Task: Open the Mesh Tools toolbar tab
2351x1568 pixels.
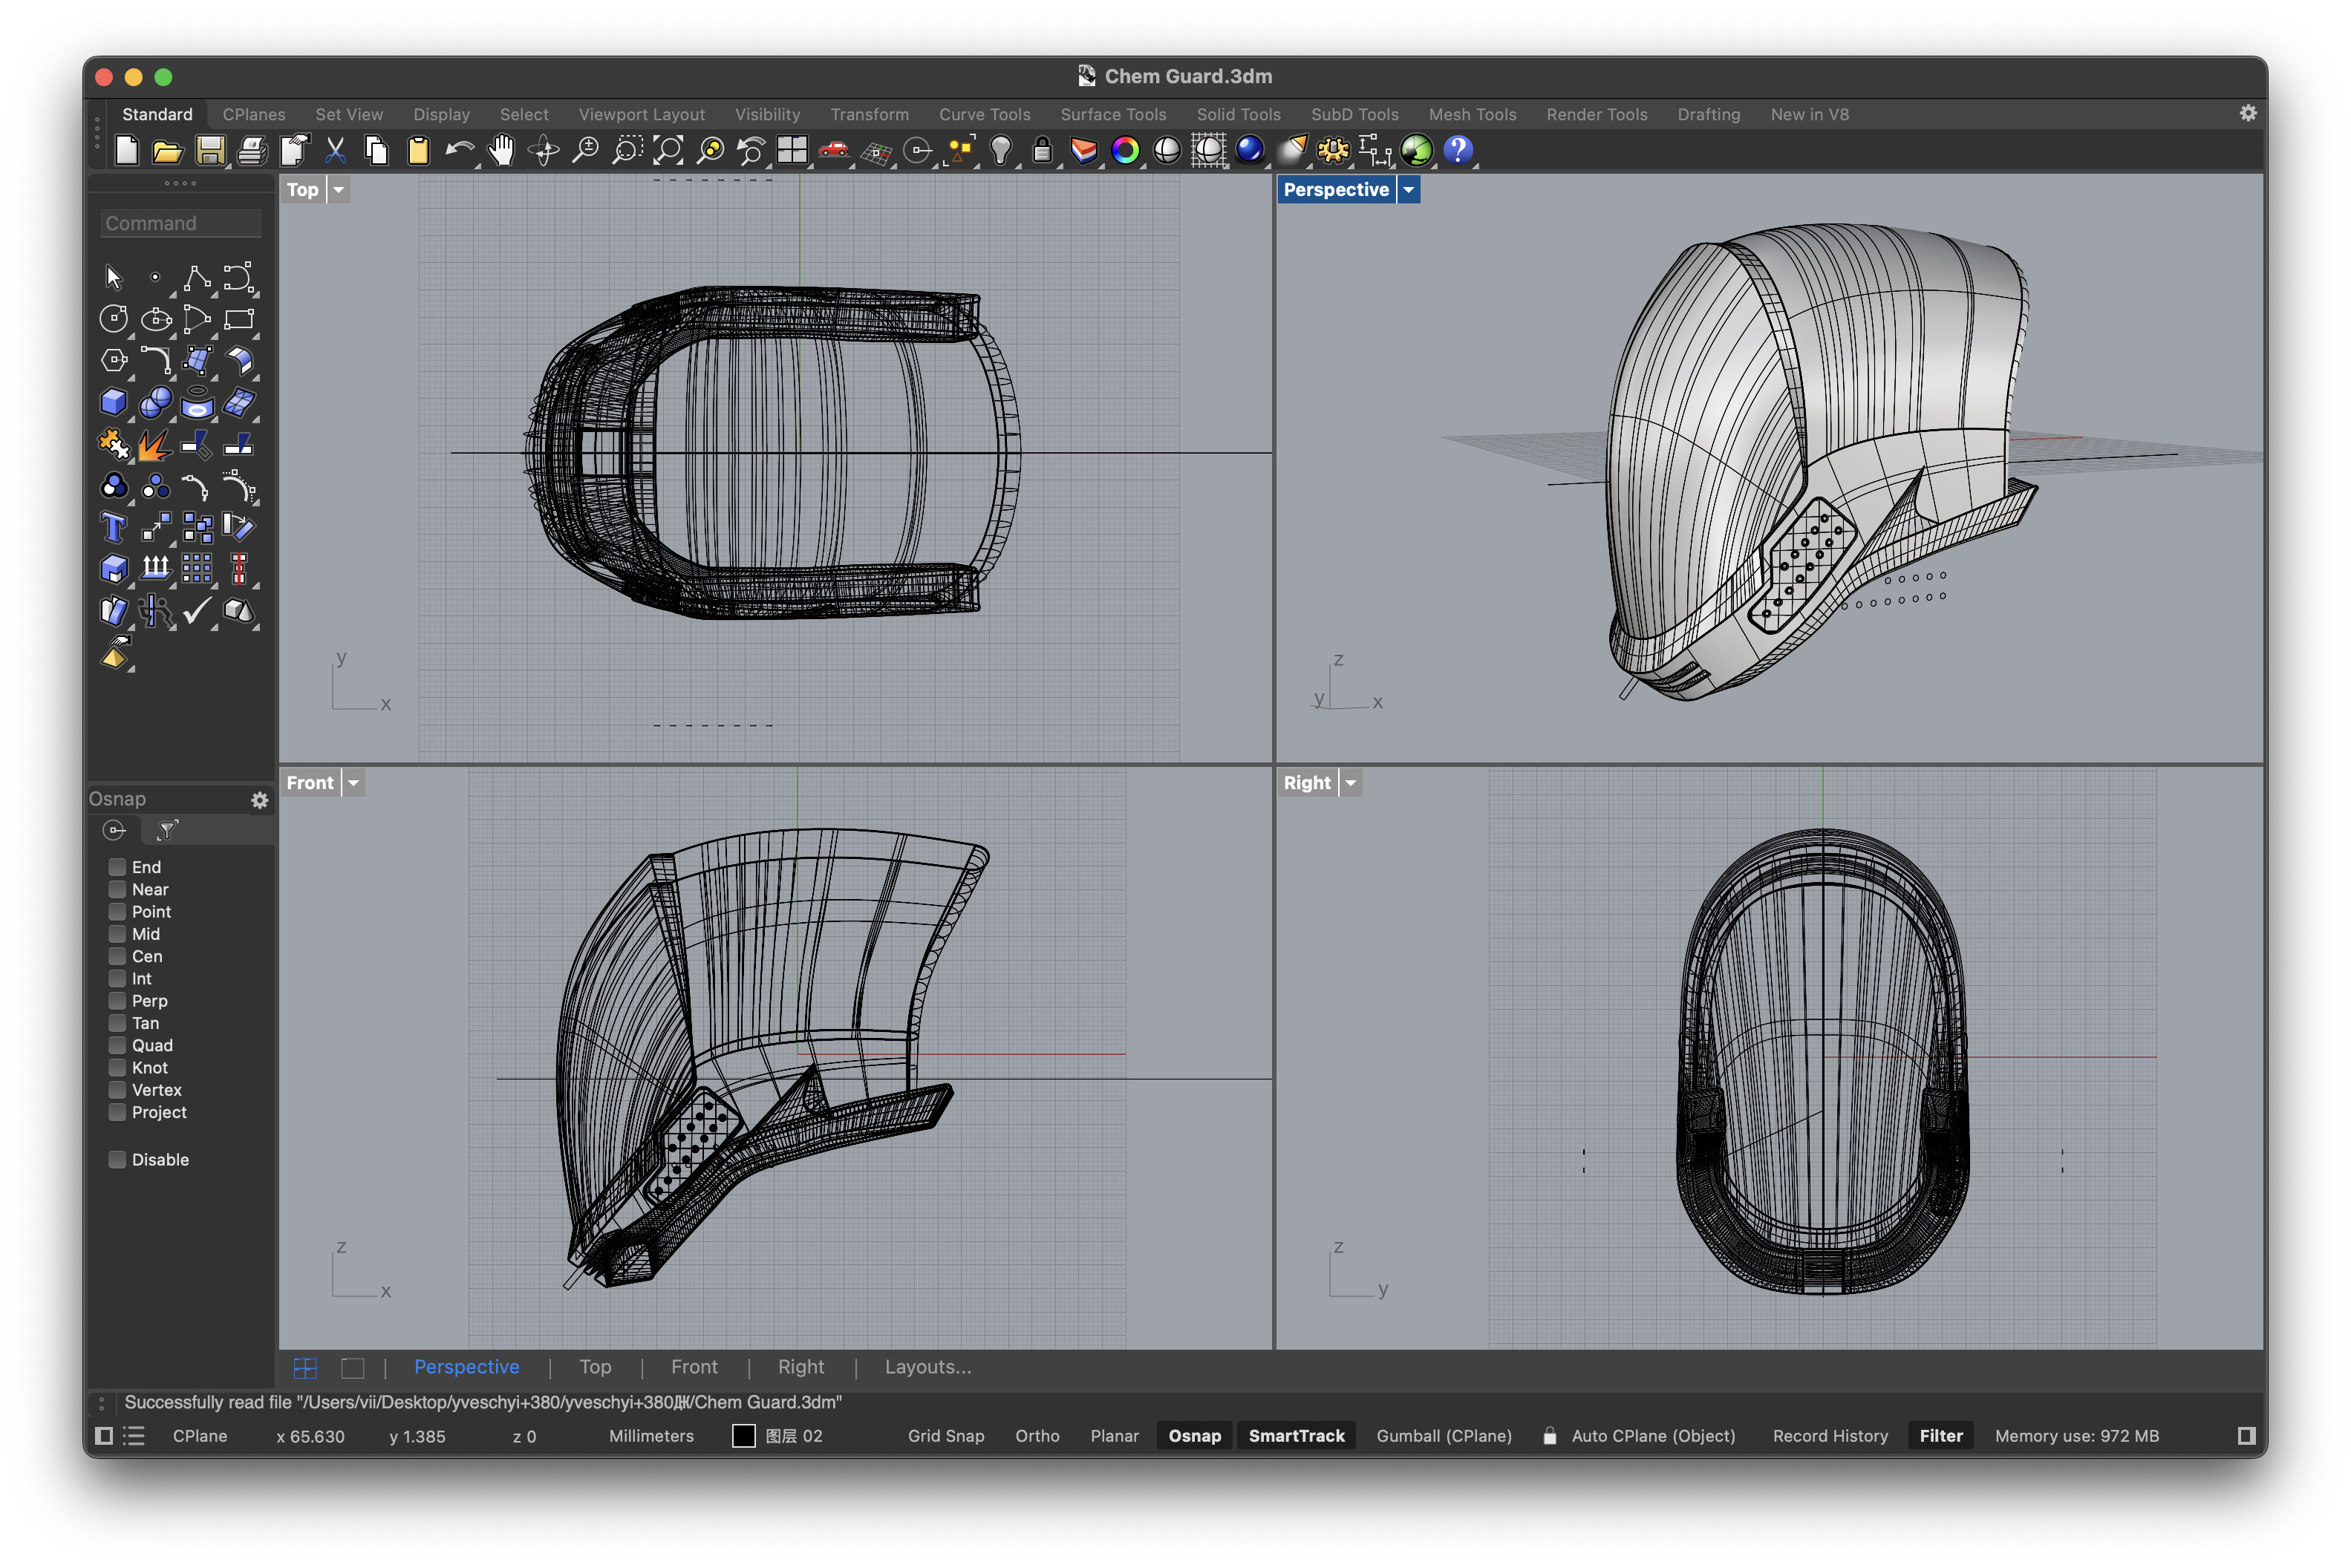Action: pos(1472,114)
